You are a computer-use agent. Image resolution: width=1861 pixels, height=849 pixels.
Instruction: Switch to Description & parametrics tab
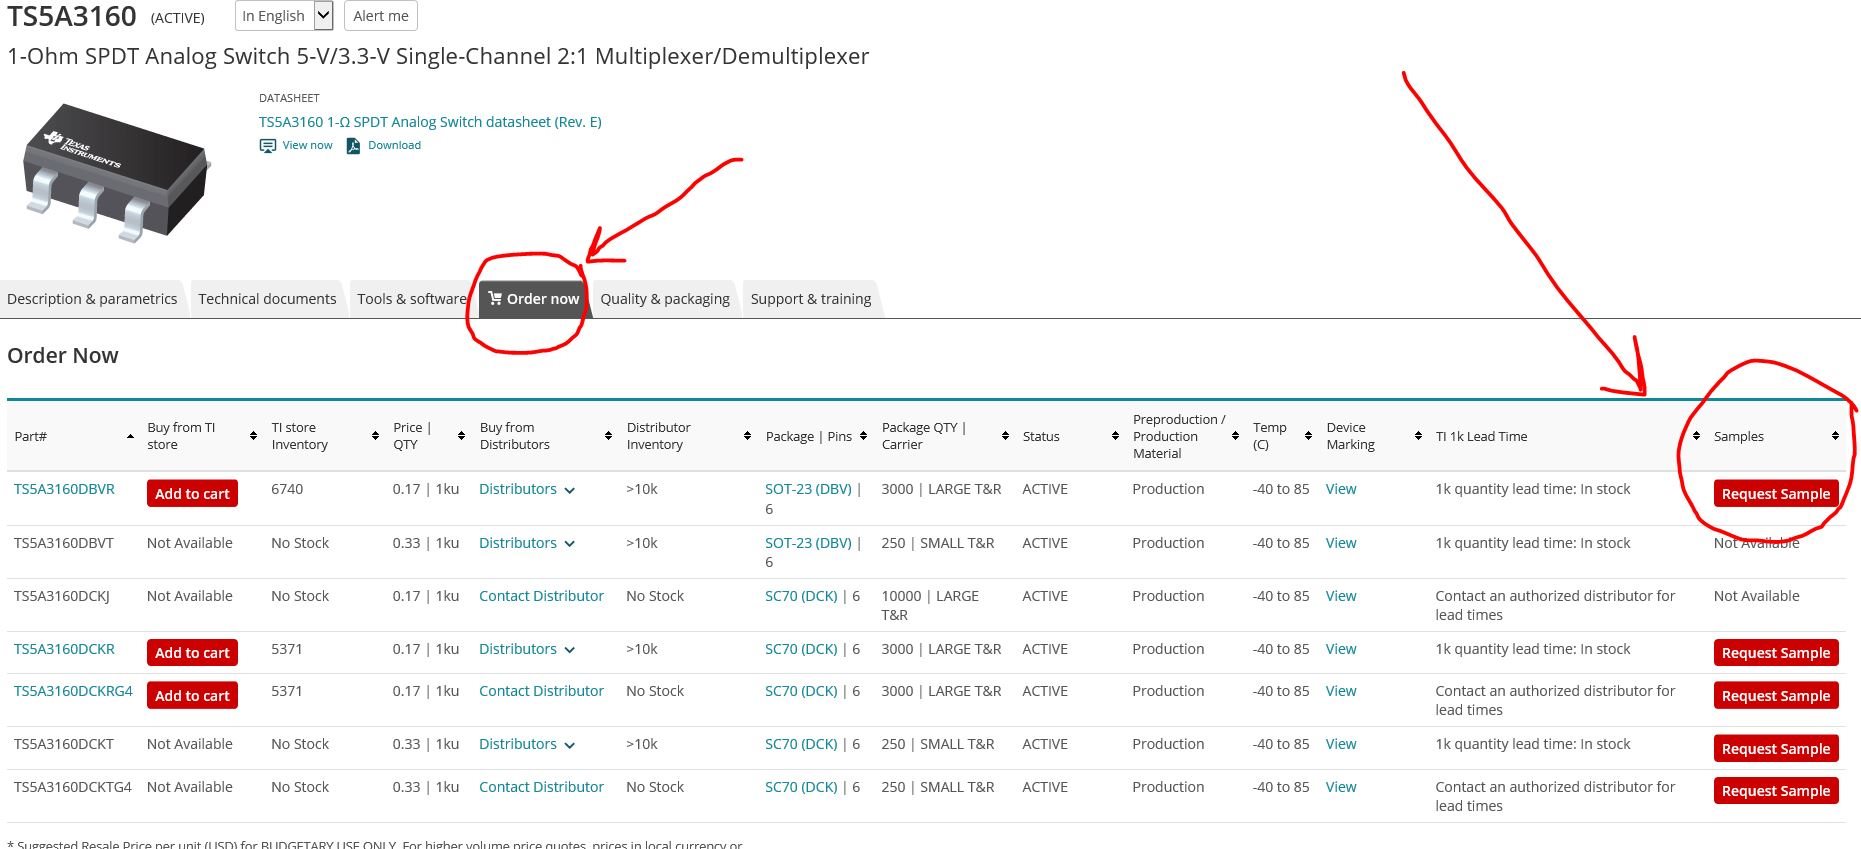[x=92, y=299]
